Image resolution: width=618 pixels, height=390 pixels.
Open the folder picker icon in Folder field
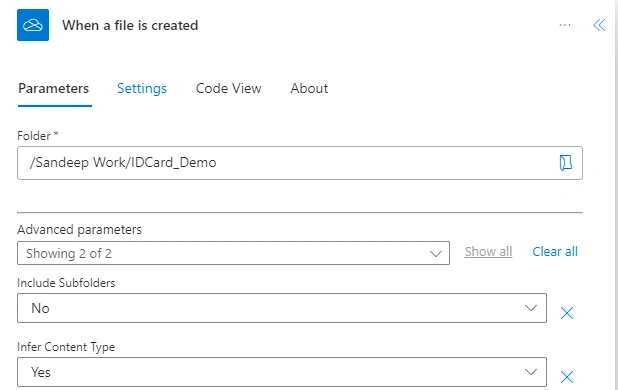coord(566,163)
